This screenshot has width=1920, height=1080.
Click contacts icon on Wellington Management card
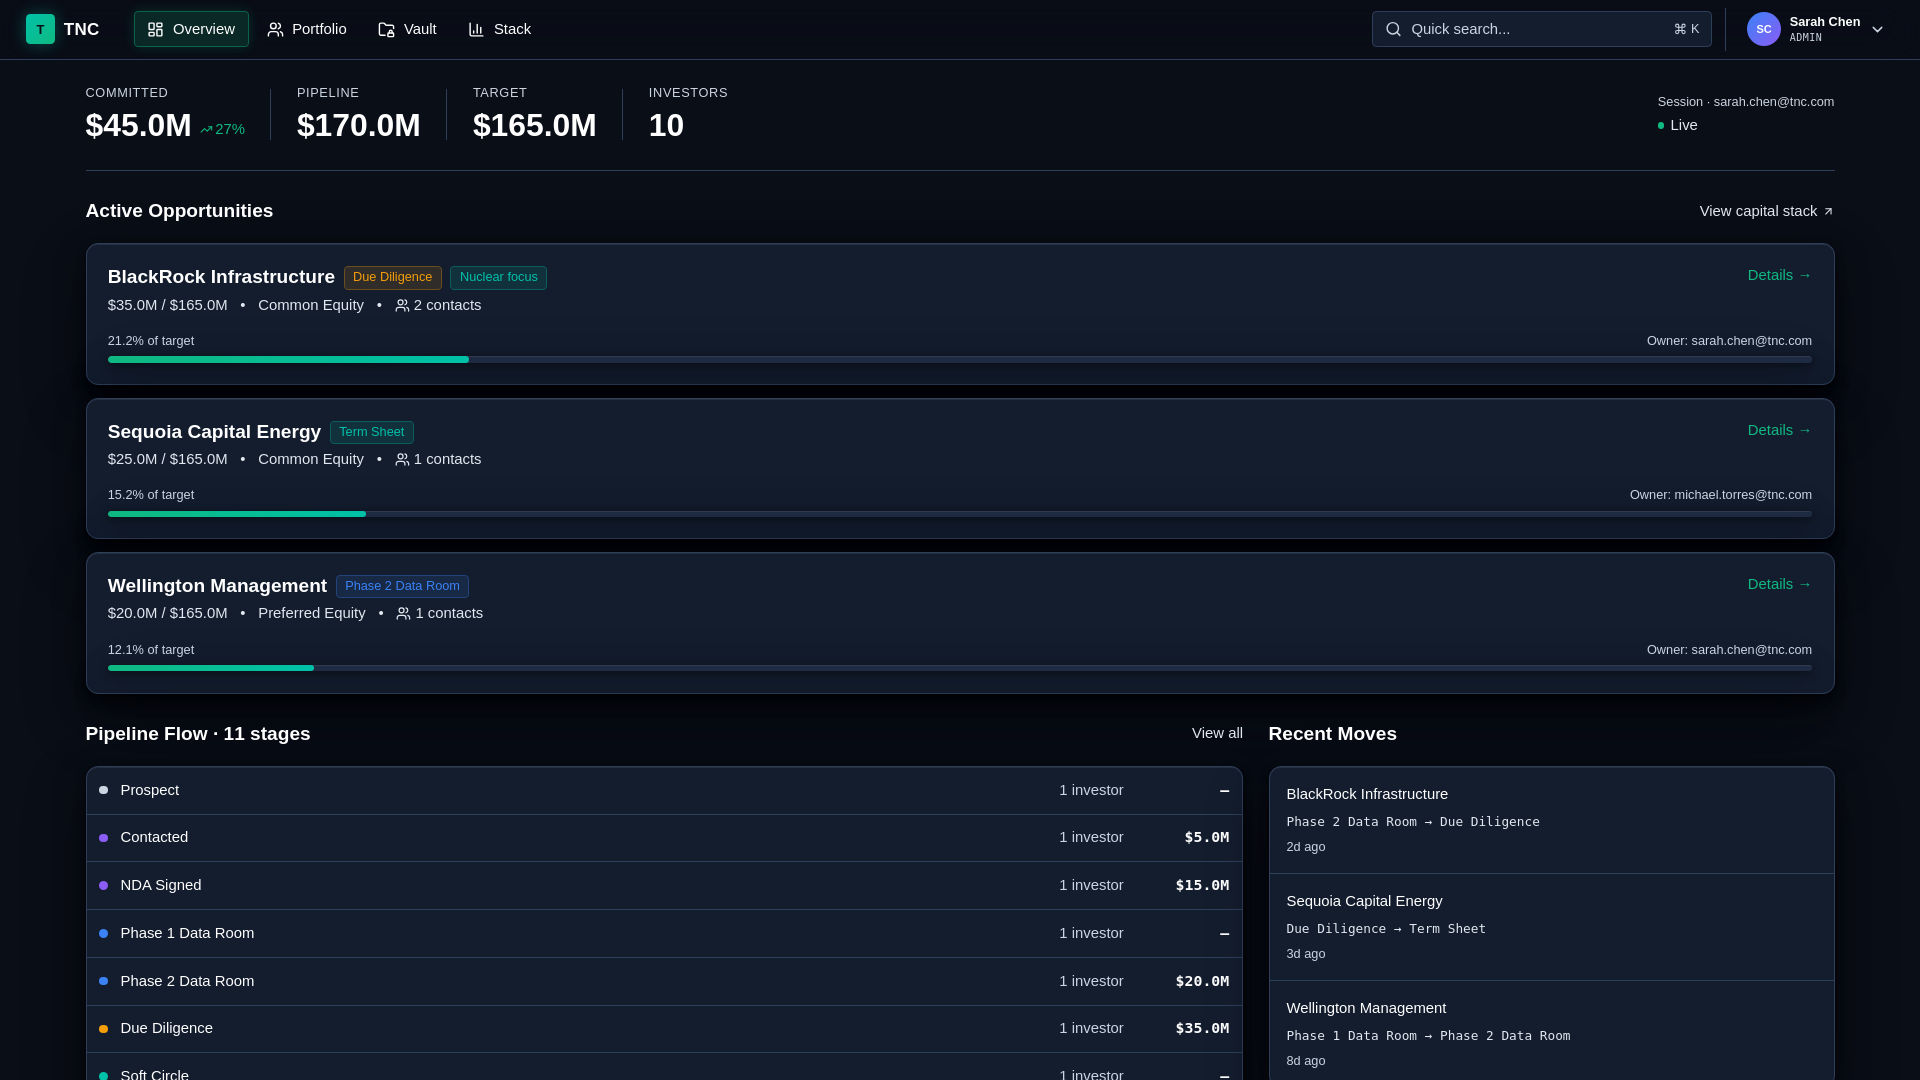403,614
